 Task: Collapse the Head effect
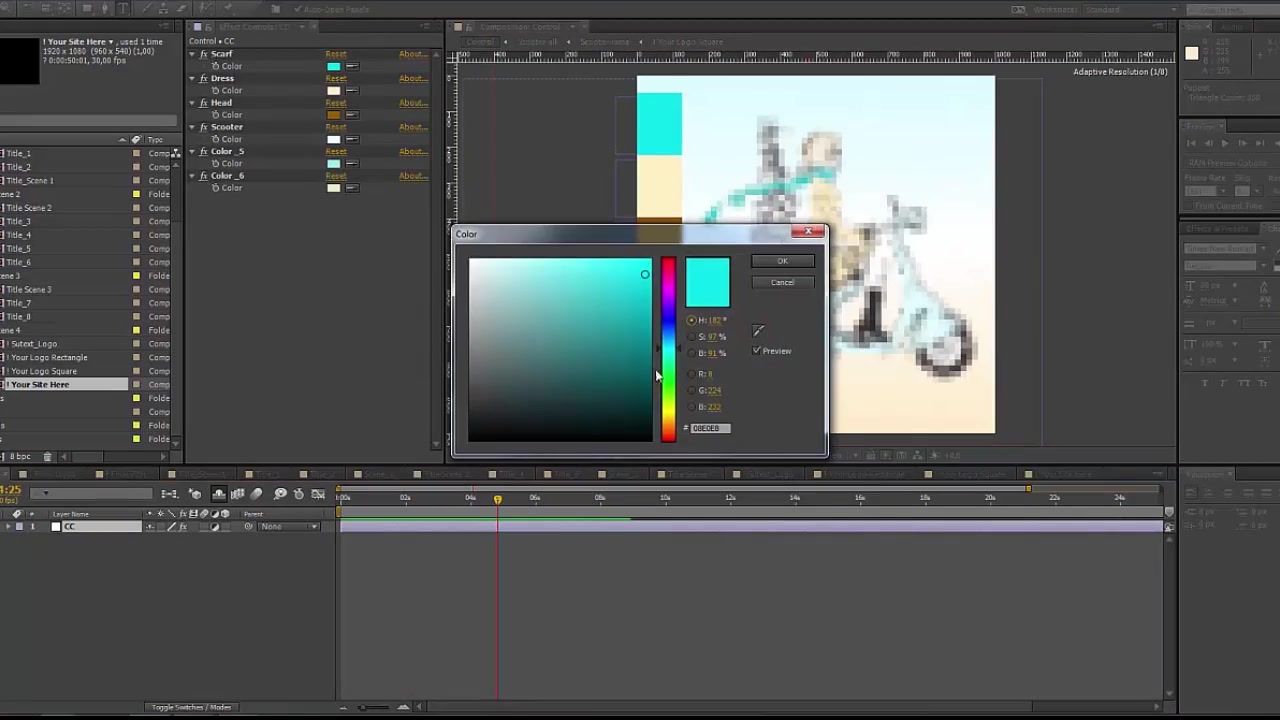(x=192, y=103)
